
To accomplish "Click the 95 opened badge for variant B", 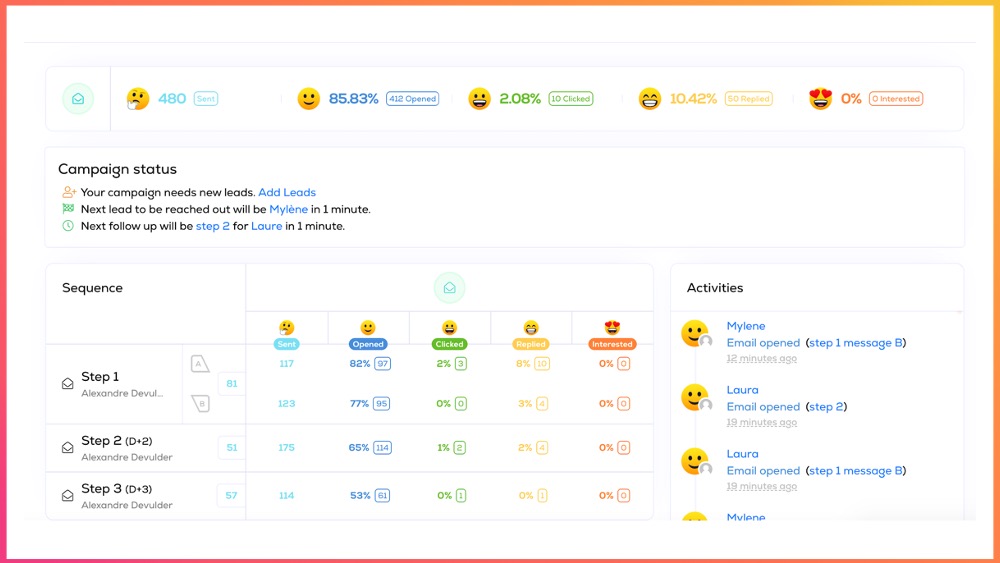I will 381,404.
